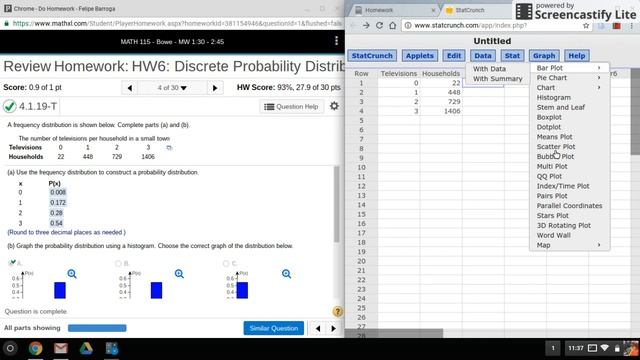Screen dimensions: 640x360
Task: Choose Boxplot from the Graph menu
Action: tap(549, 117)
